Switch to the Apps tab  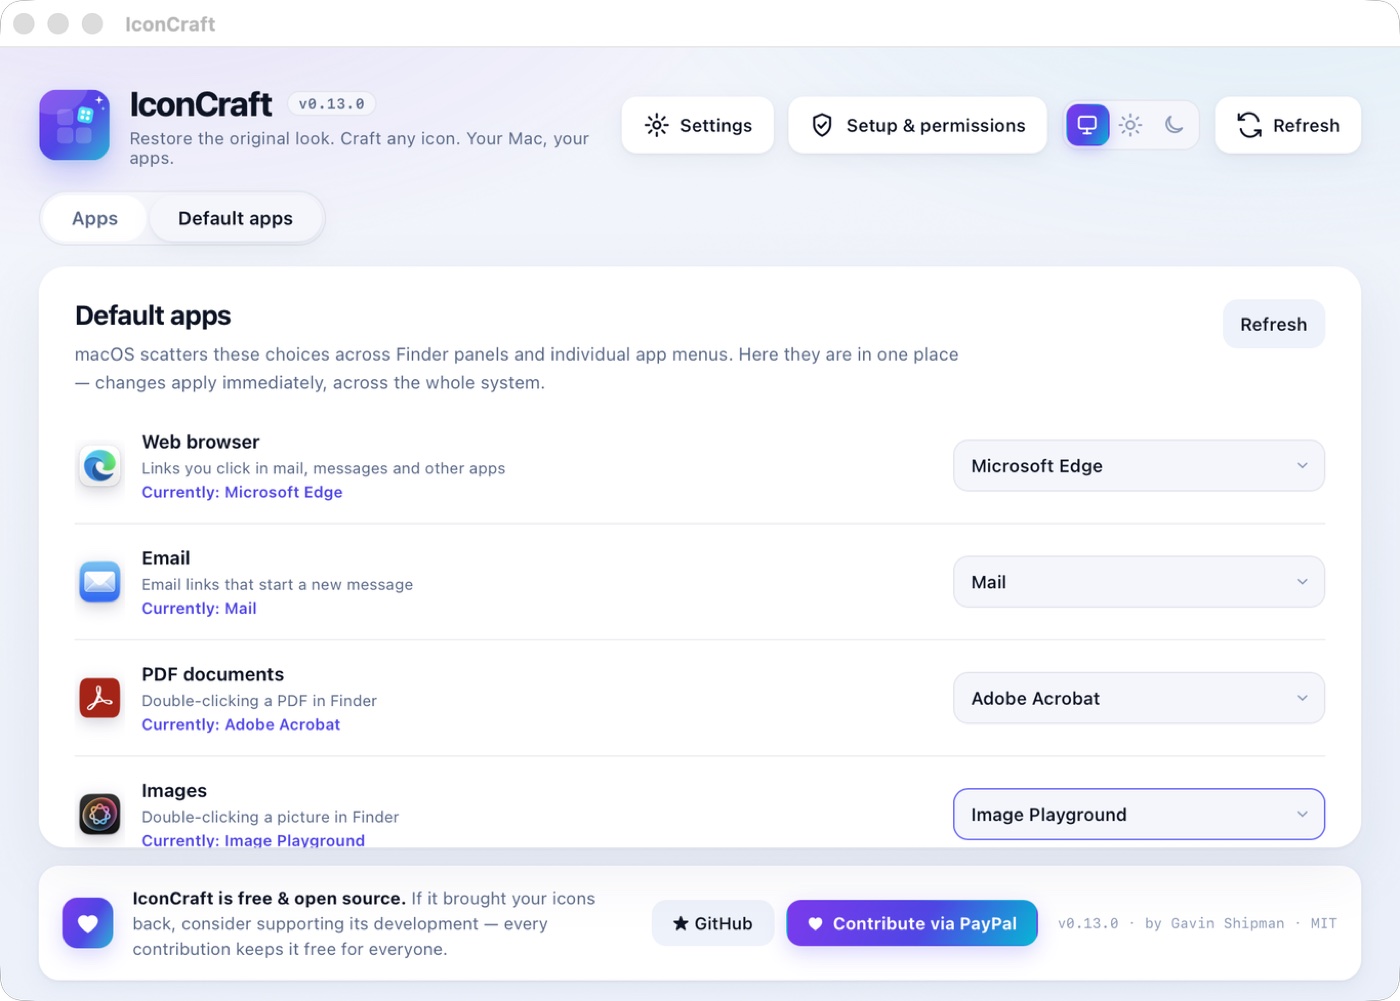pos(95,218)
